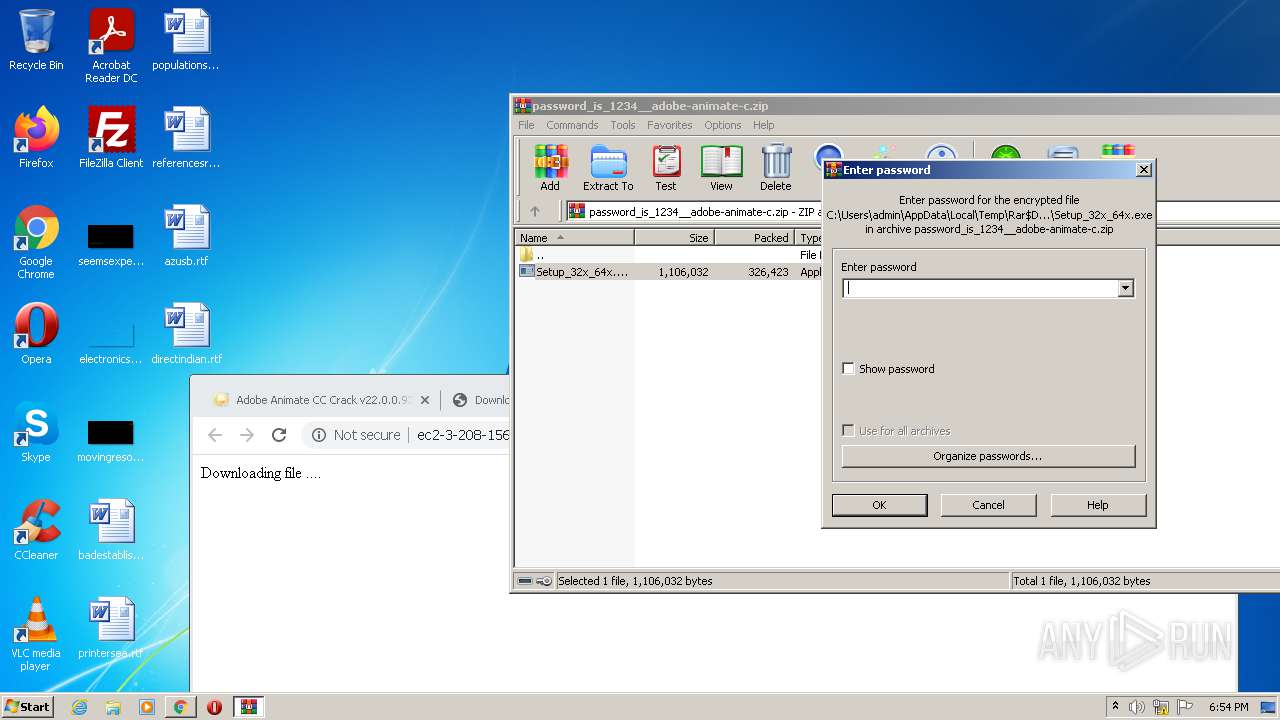
Task: Click the key icon in WinRAR status bar
Action: (544, 581)
